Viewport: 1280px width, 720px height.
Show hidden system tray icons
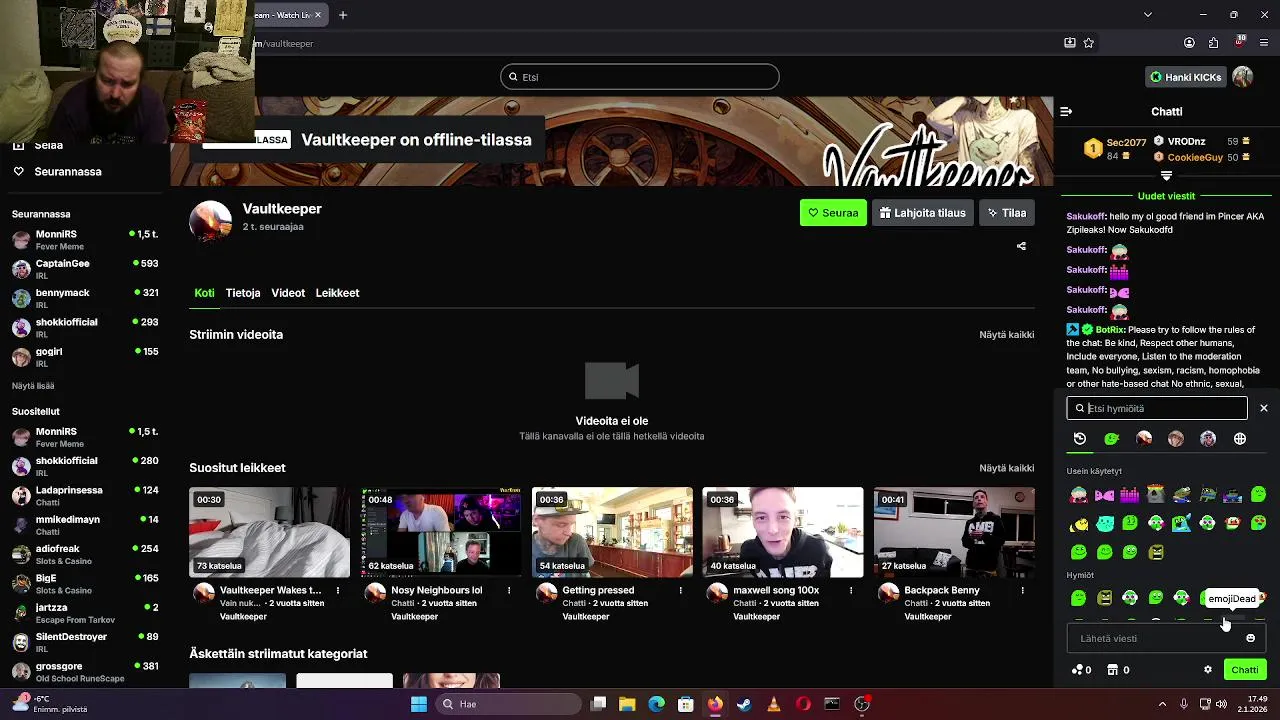pyautogui.click(x=1162, y=704)
